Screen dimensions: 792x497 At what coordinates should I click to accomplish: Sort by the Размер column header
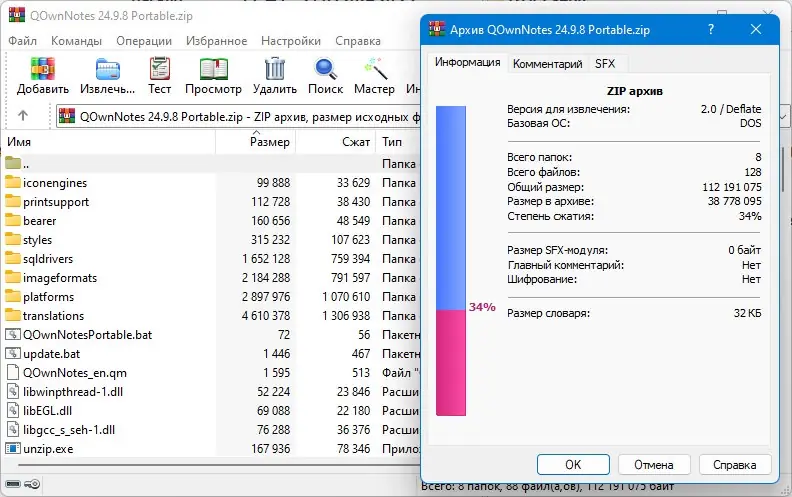pyautogui.click(x=256, y=142)
